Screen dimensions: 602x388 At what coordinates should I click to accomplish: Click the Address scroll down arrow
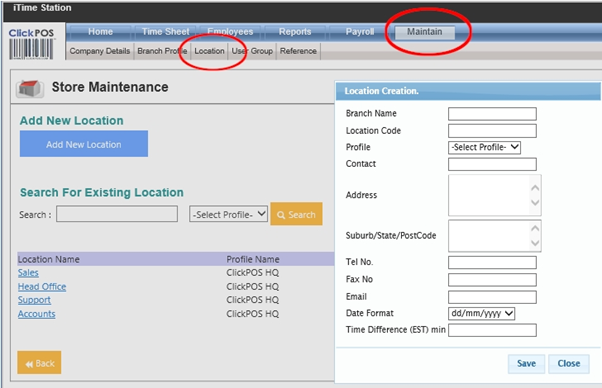[535, 203]
